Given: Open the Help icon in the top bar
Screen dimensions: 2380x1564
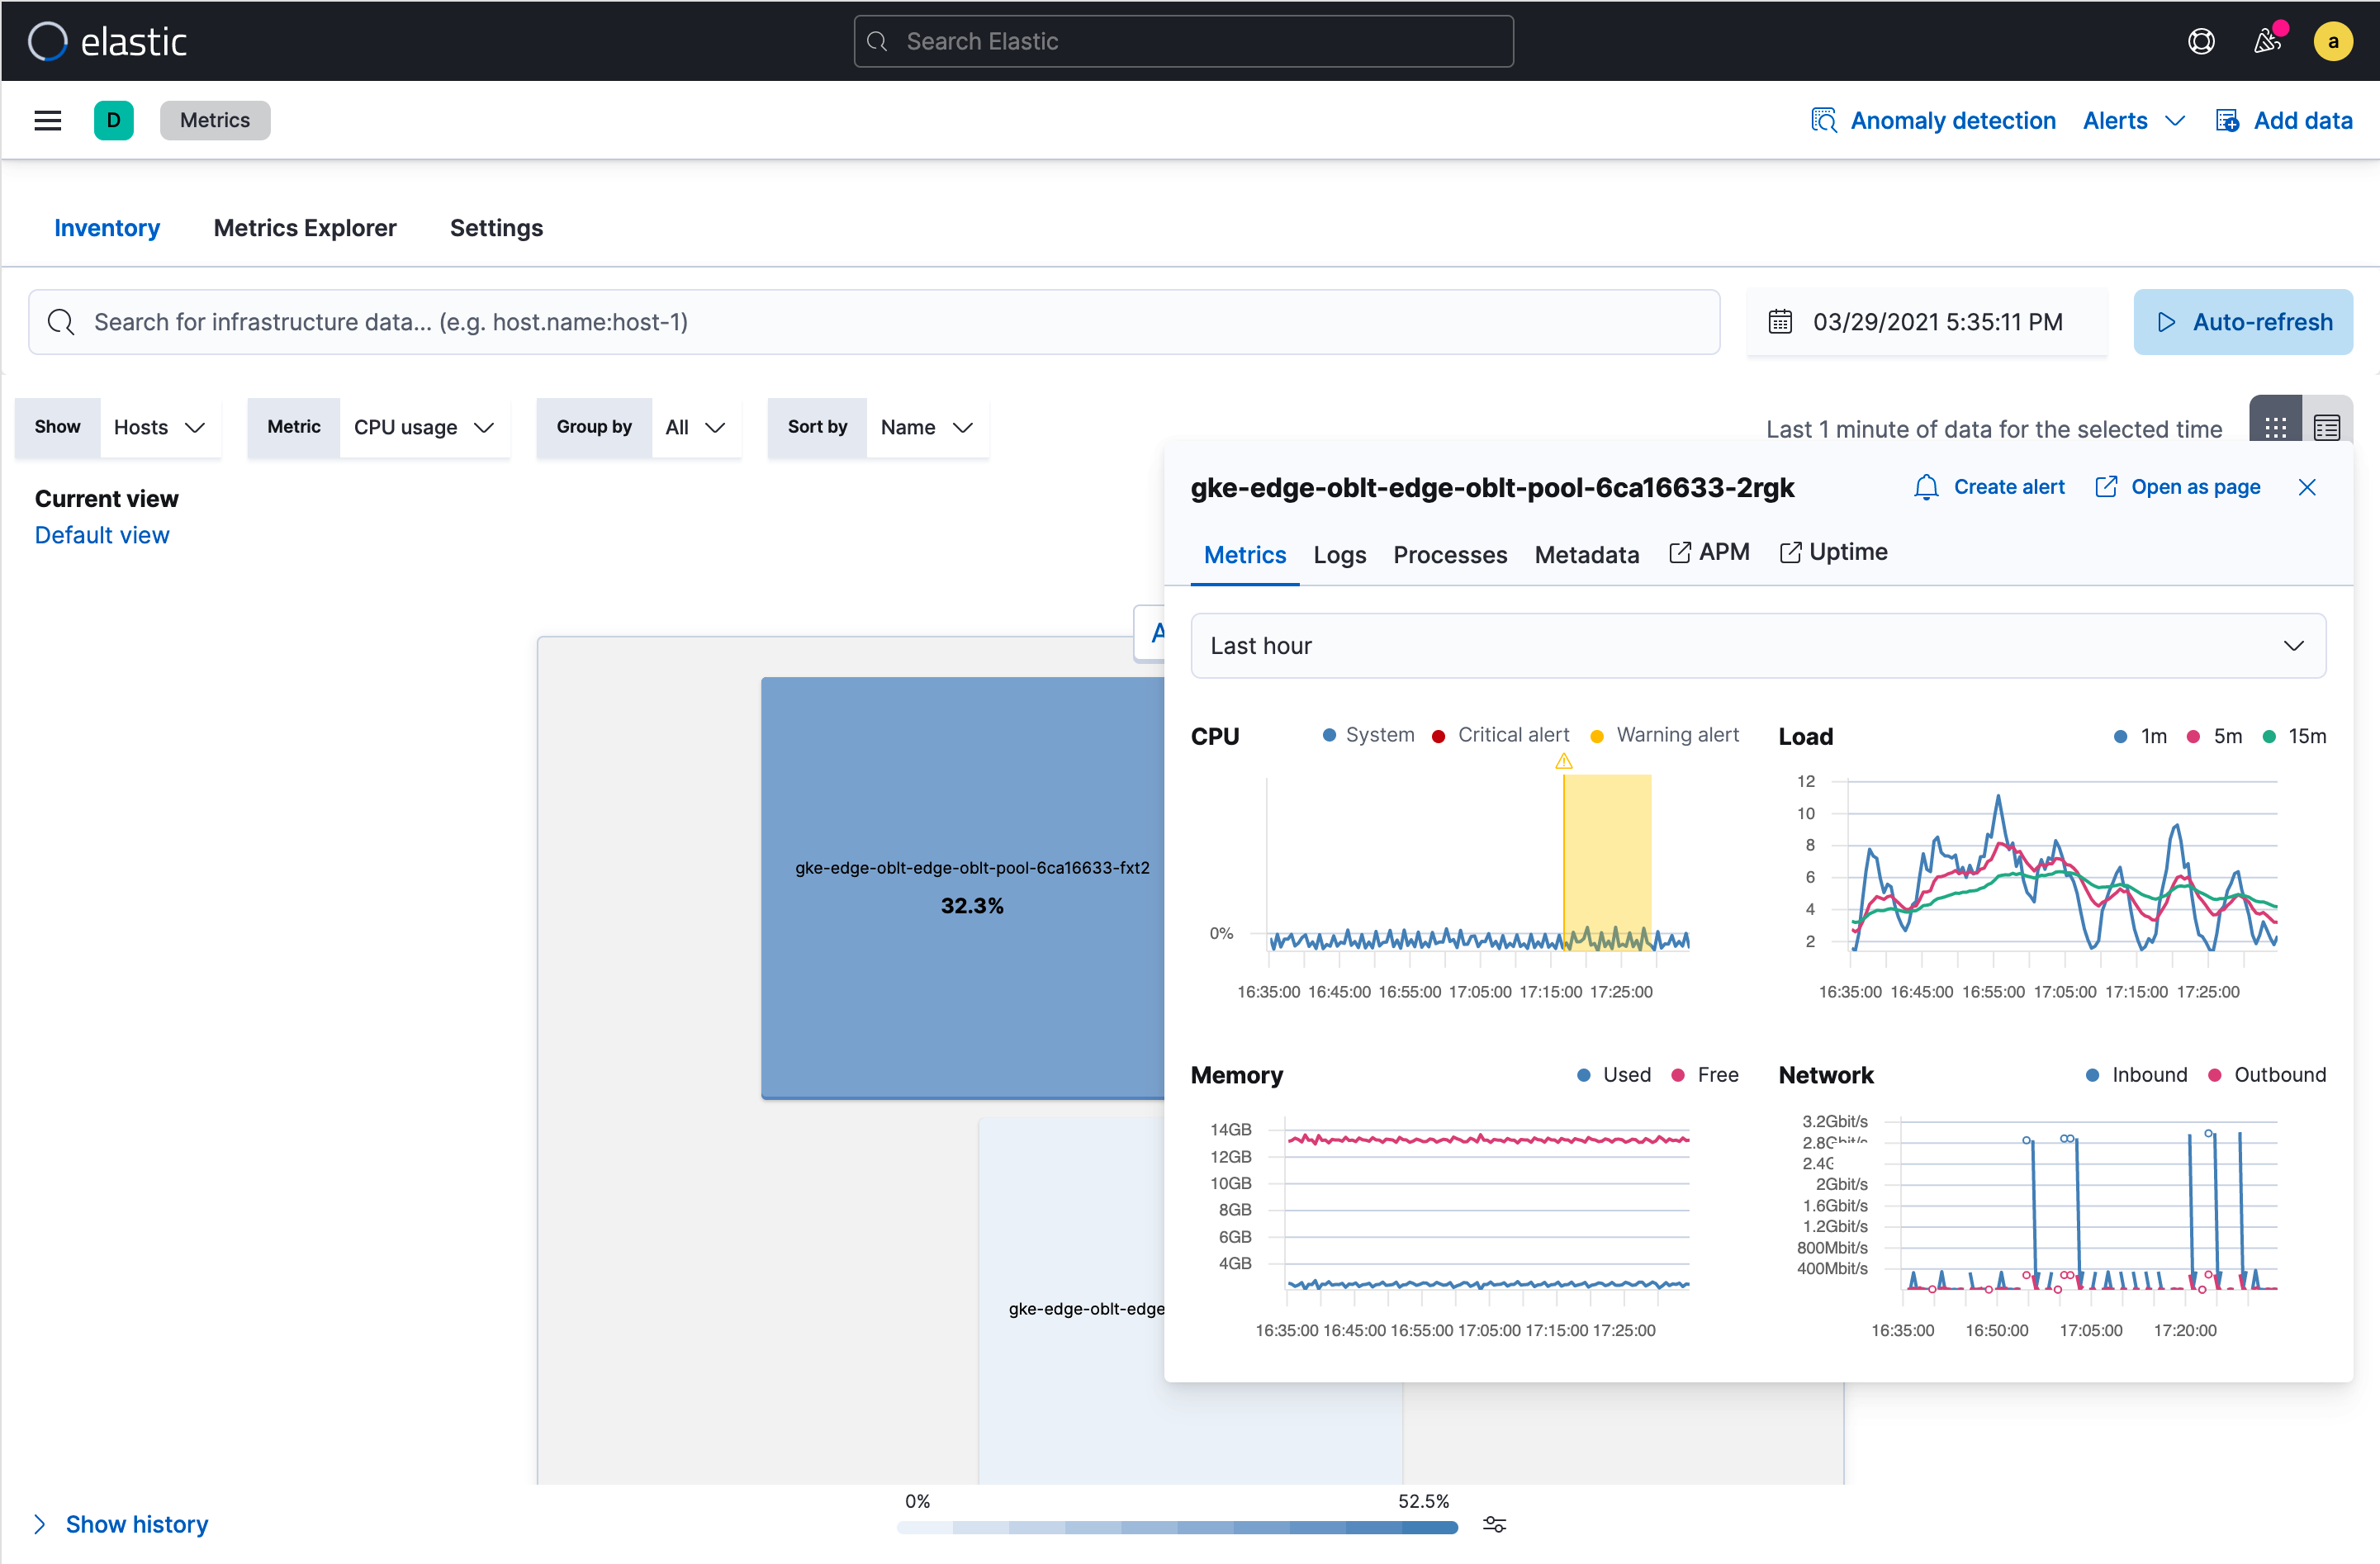Looking at the screenshot, I should click(x=2201, y=41).
